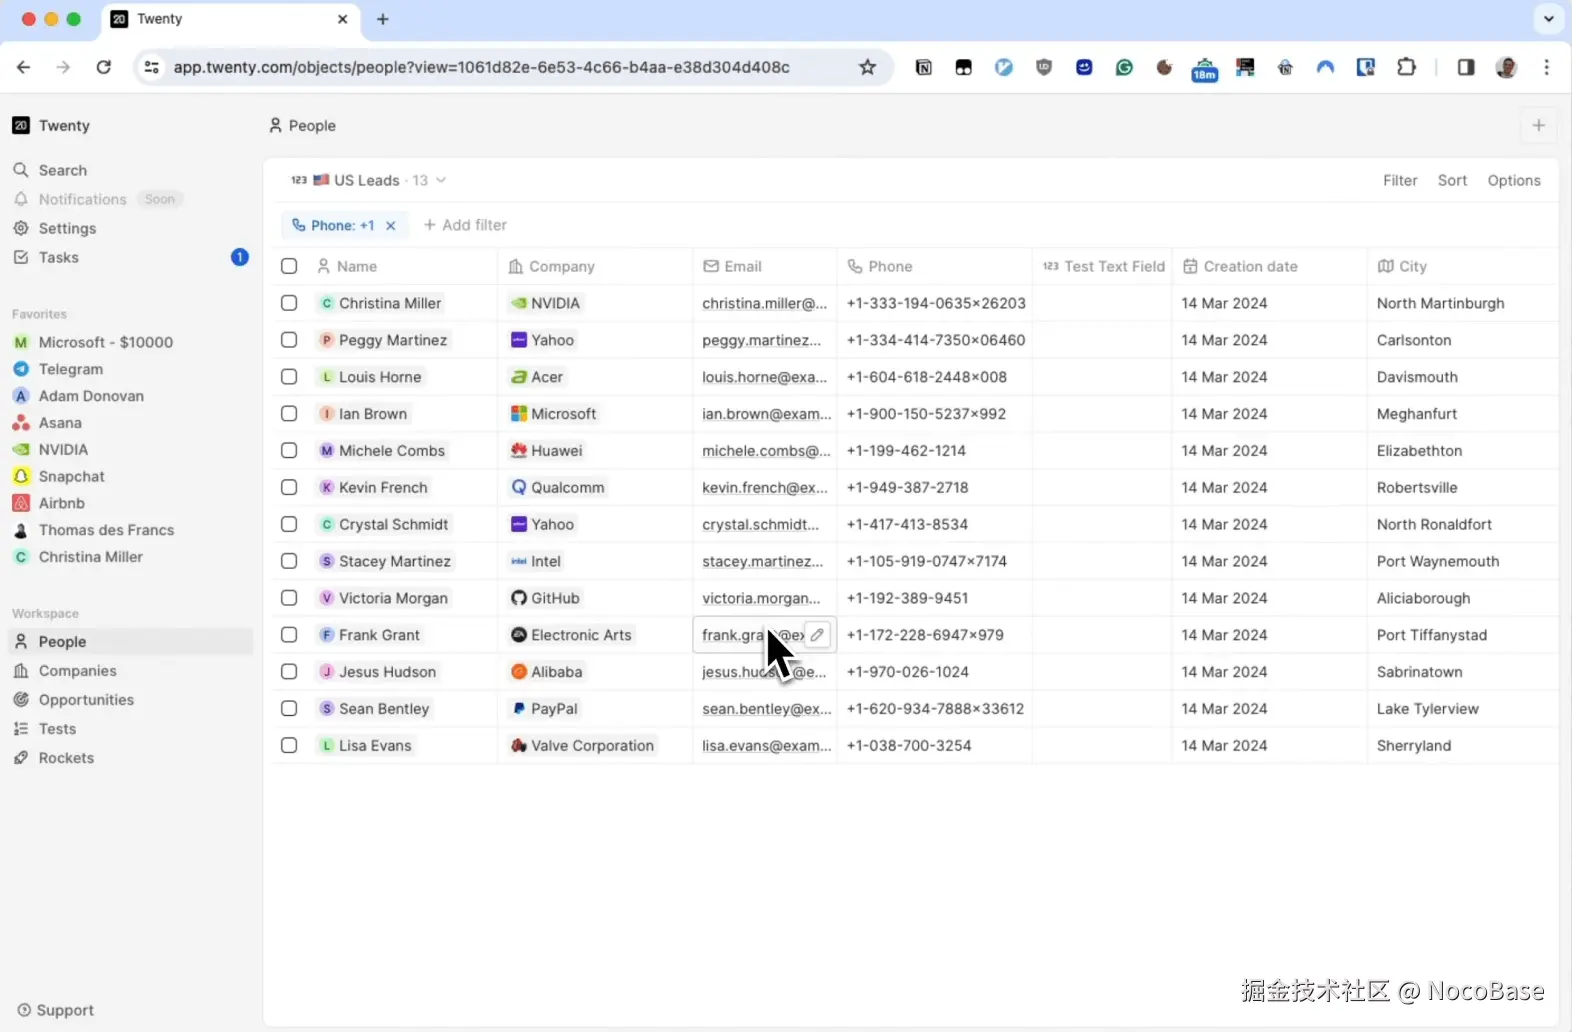Expand the browser tab search chevron
Viewport: 1572px width, 1032px height.
[1548, 19]
